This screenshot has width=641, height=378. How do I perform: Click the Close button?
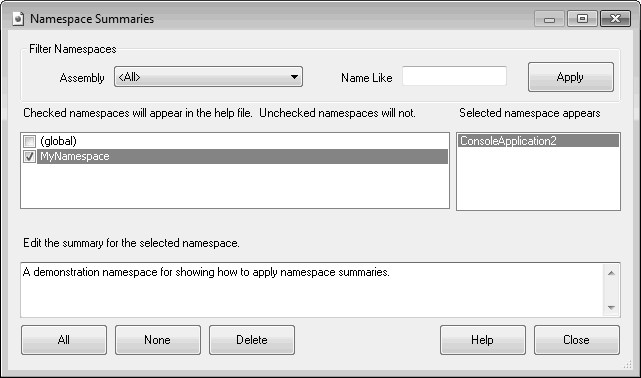point(577,340)
